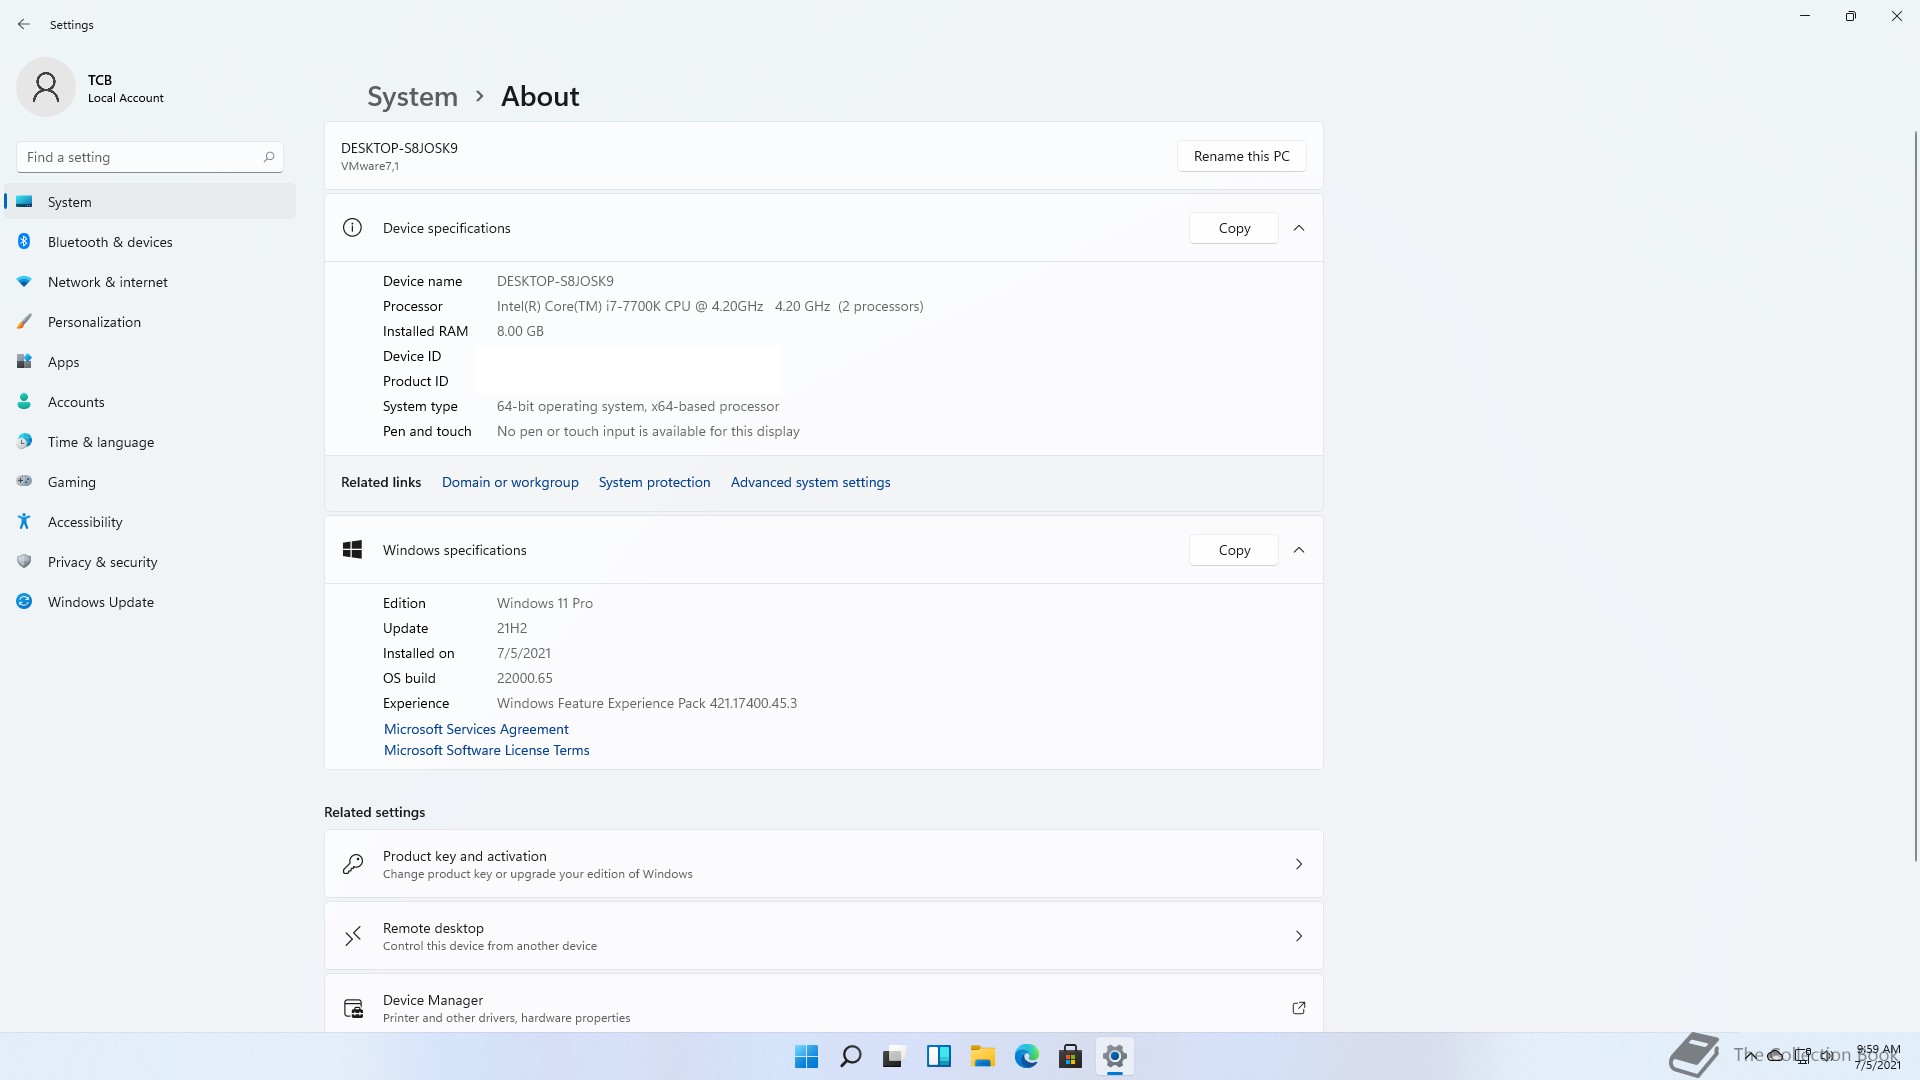The width and height of the screenshot is (1920, 1080).
Task: Click the back arrow in Settings header
Action: click(x=24, y=24)
